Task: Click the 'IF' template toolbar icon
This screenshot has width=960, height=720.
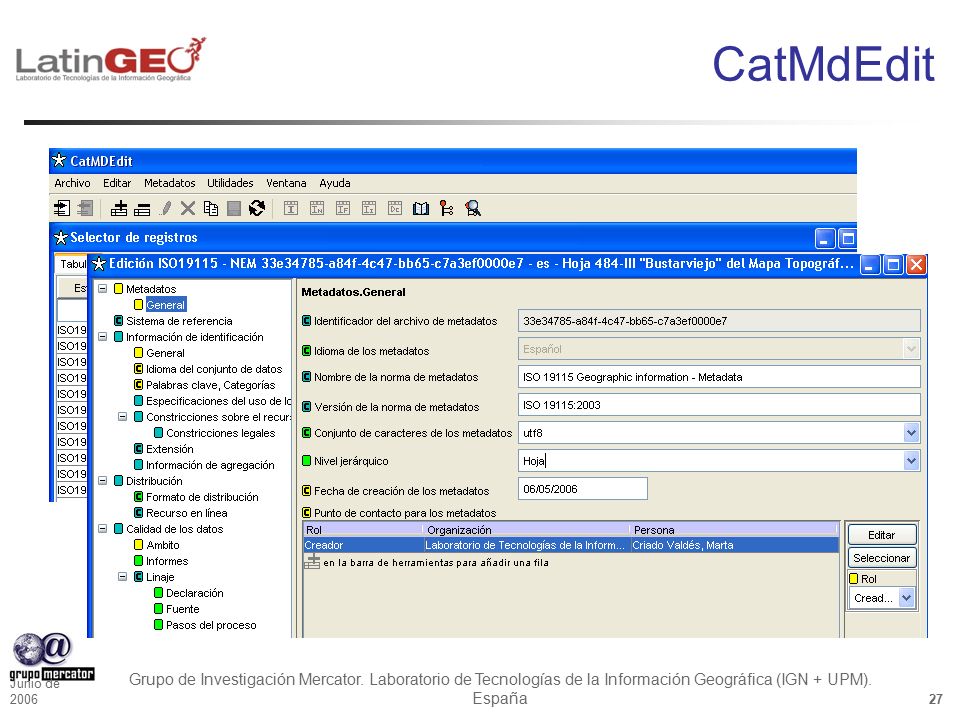Action: click(343, 209)
